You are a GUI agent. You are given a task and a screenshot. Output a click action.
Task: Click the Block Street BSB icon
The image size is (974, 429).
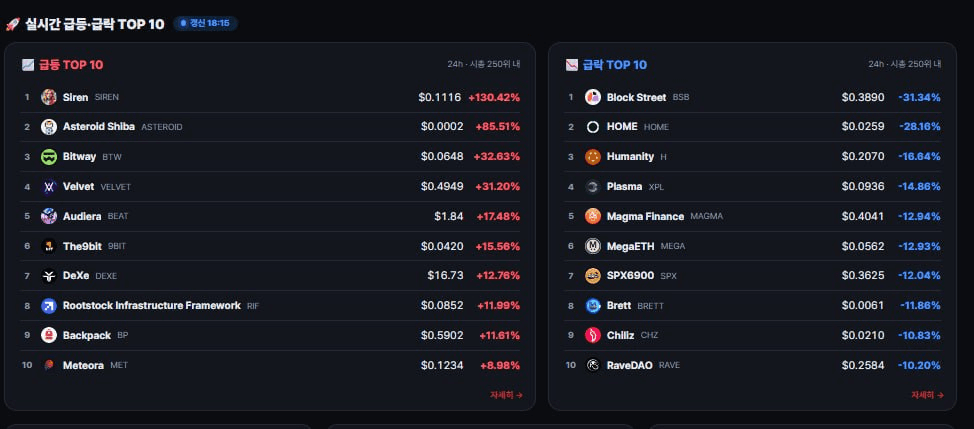[593, 97]
